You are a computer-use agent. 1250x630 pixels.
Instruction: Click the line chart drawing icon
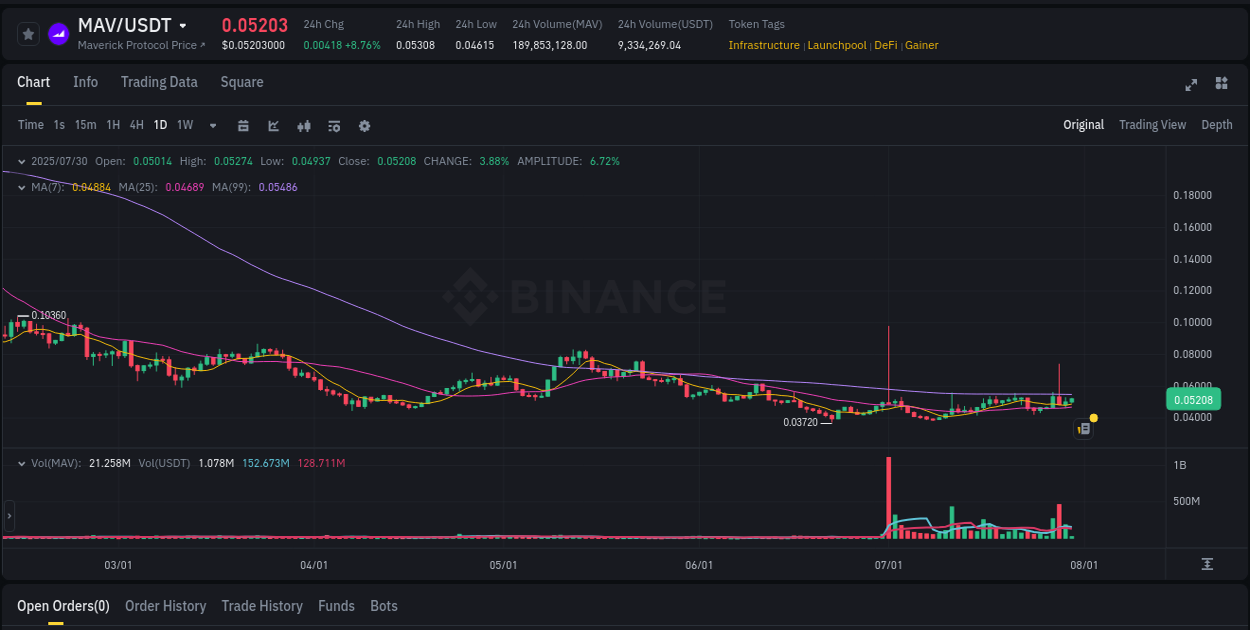(x=273, y=126)
